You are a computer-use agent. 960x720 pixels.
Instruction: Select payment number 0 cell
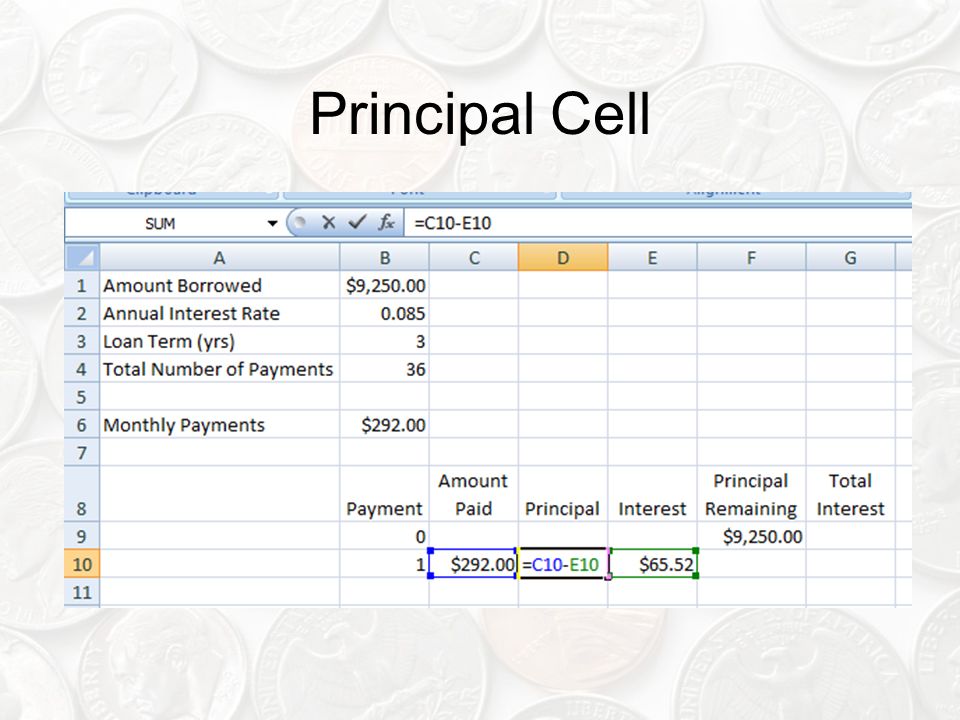(384, 536)
